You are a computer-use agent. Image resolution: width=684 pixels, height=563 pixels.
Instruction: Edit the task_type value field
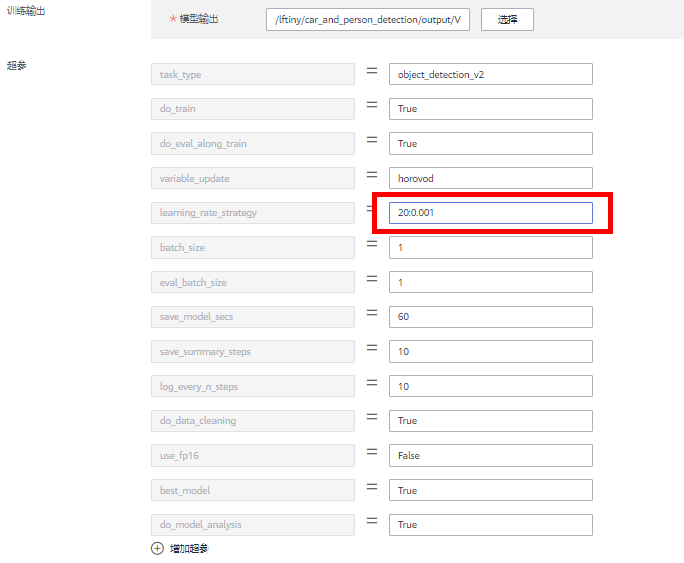tap(490, 75)
